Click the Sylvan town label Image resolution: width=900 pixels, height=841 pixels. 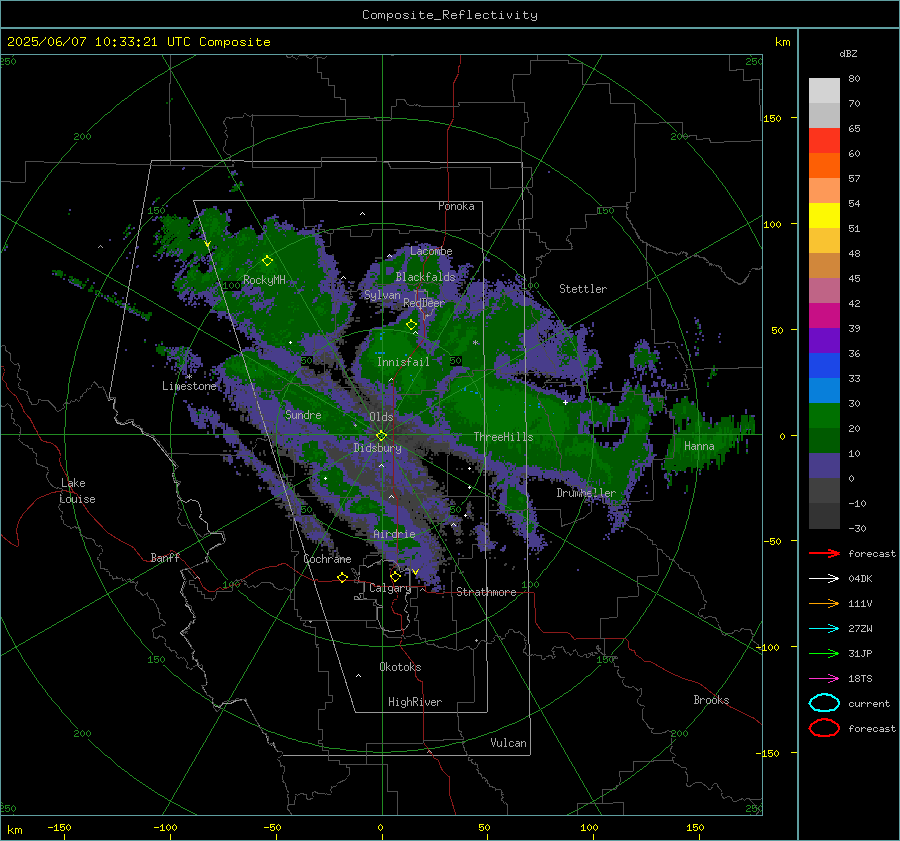coord(382,295)
